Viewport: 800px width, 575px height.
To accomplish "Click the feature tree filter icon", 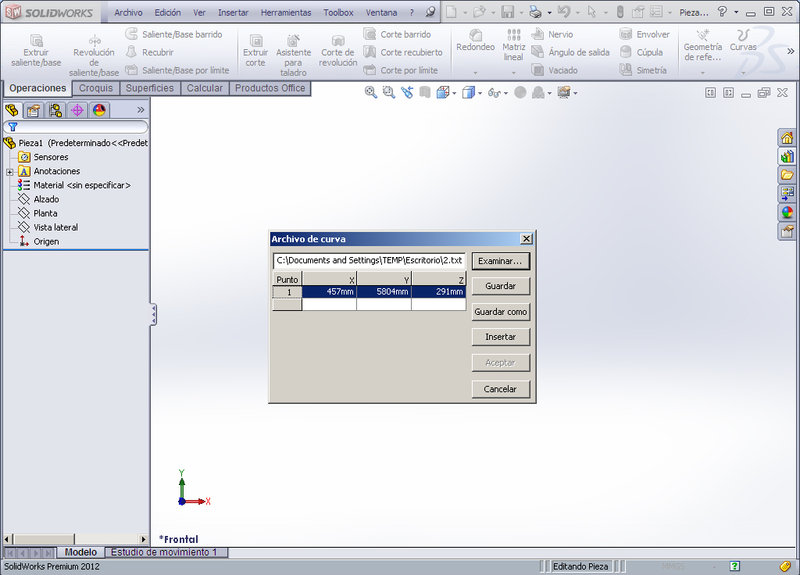I will point(13,127).
